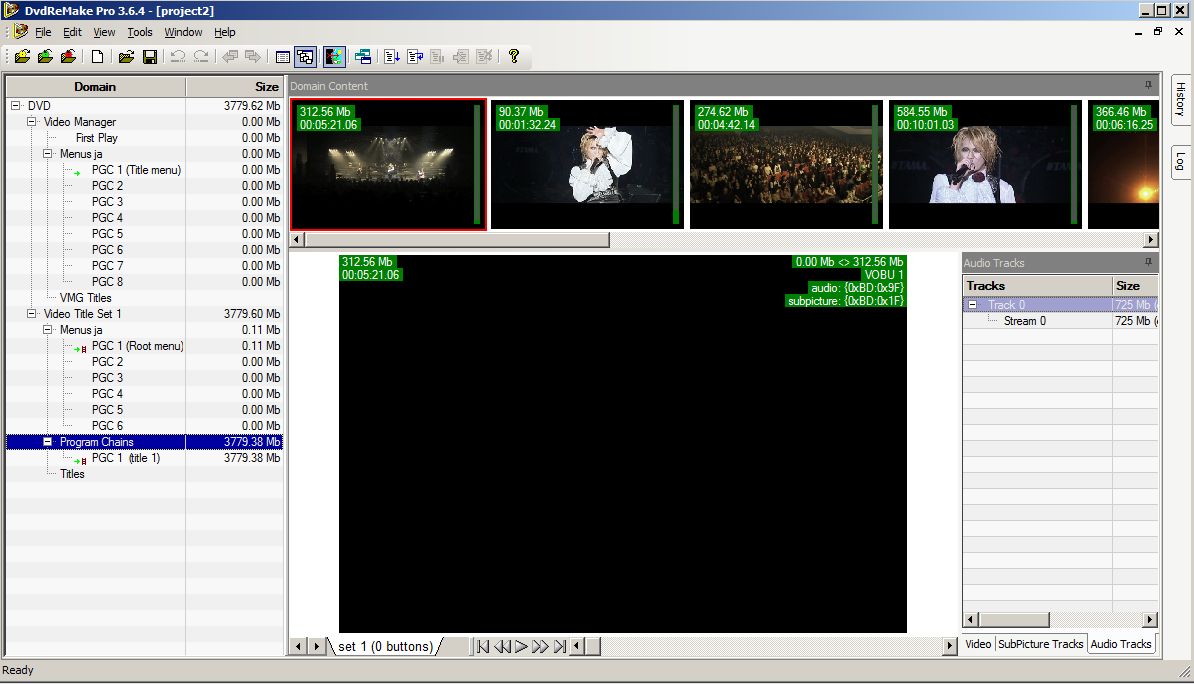1194x684 pixels.
Task: Click the New blank document icon
Action: tap(98, 57)
